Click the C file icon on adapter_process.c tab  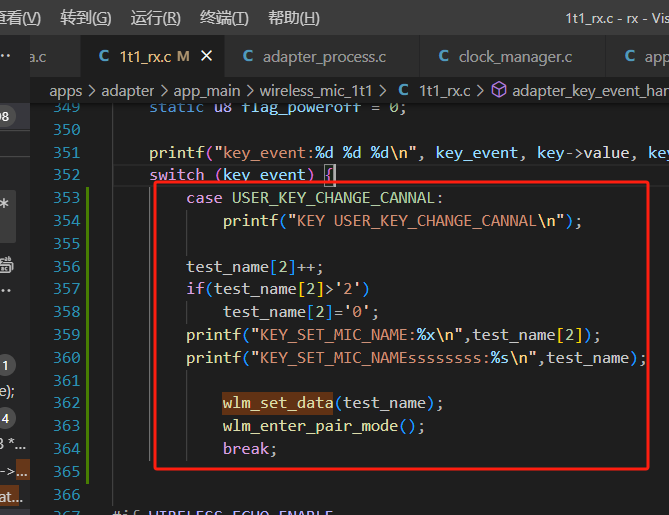point(248,56)
